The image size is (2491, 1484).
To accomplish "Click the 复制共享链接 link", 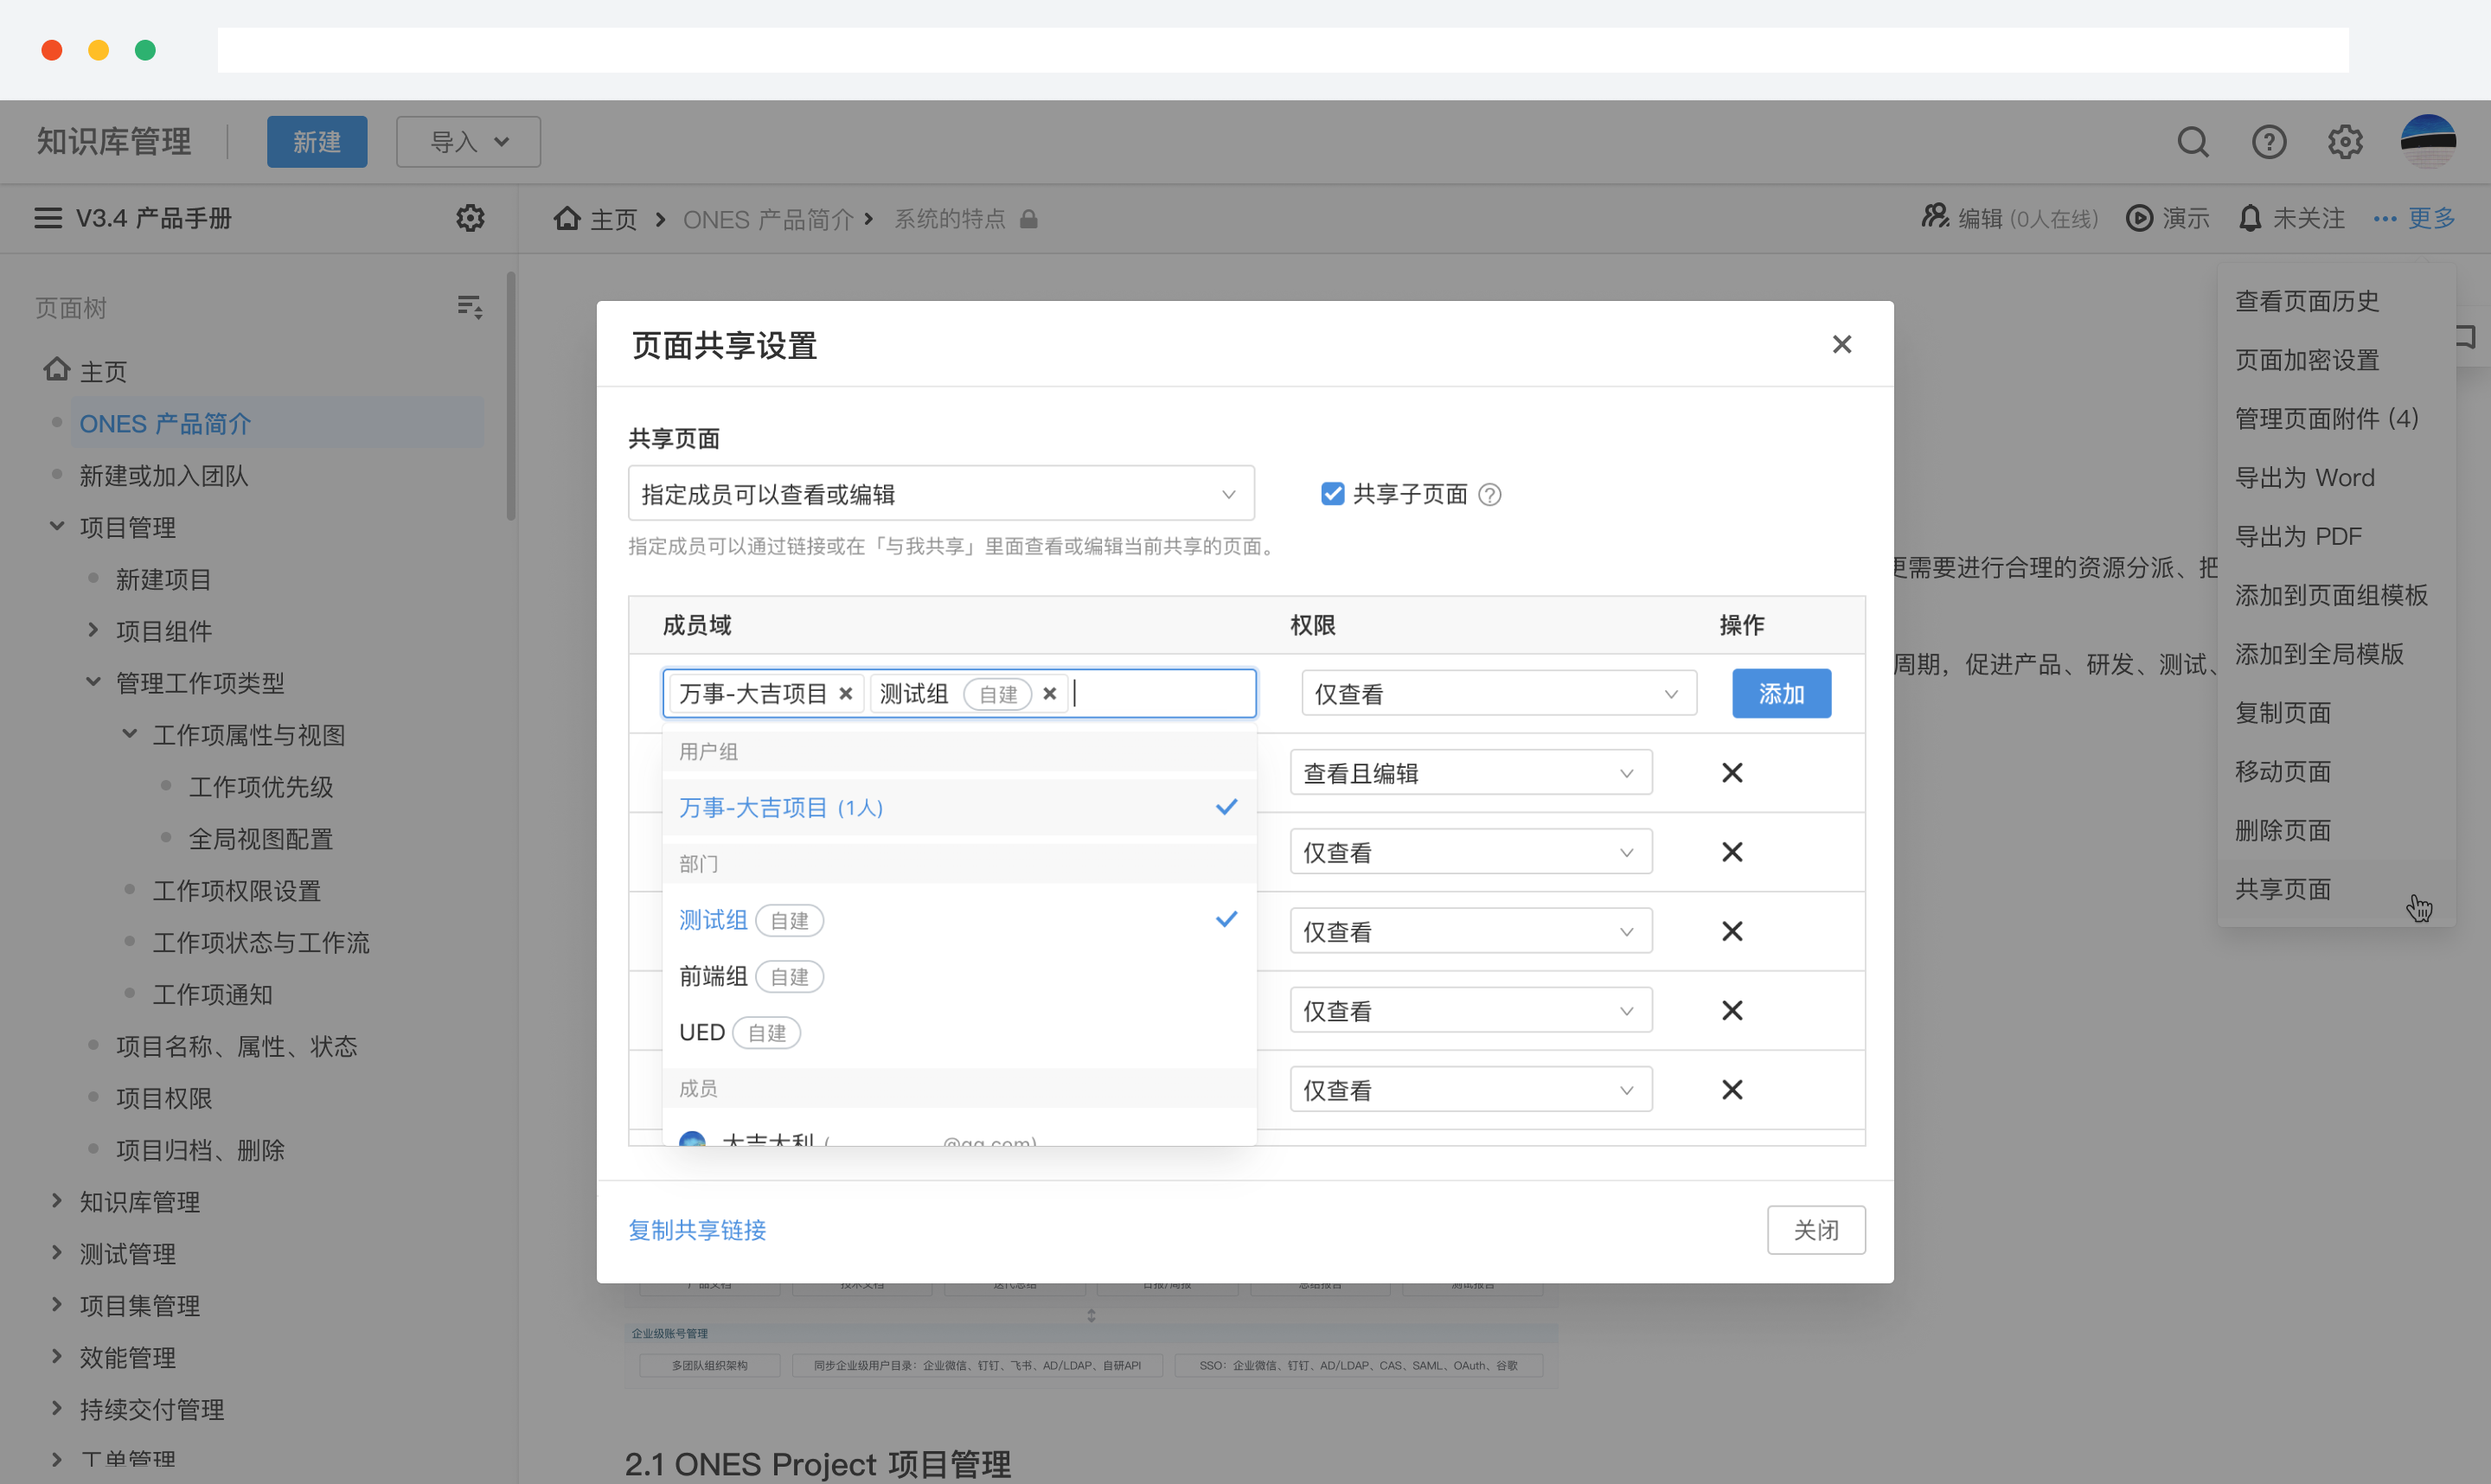I will coord(697,1230).
